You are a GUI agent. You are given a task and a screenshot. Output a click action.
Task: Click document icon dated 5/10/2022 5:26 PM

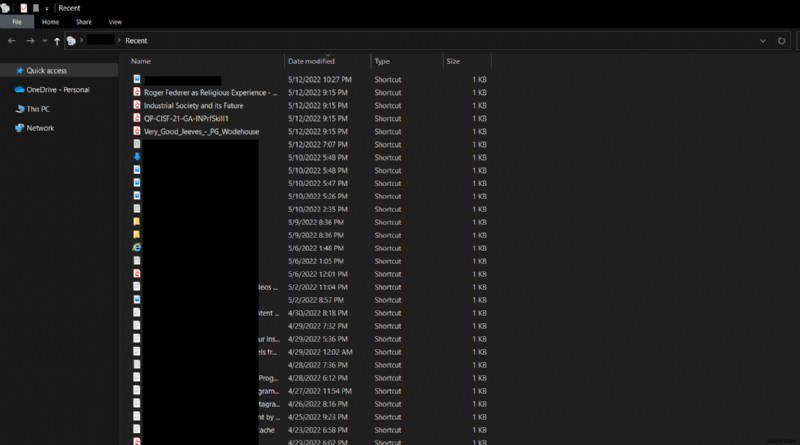pyautogui.click(x=137, y=195)
